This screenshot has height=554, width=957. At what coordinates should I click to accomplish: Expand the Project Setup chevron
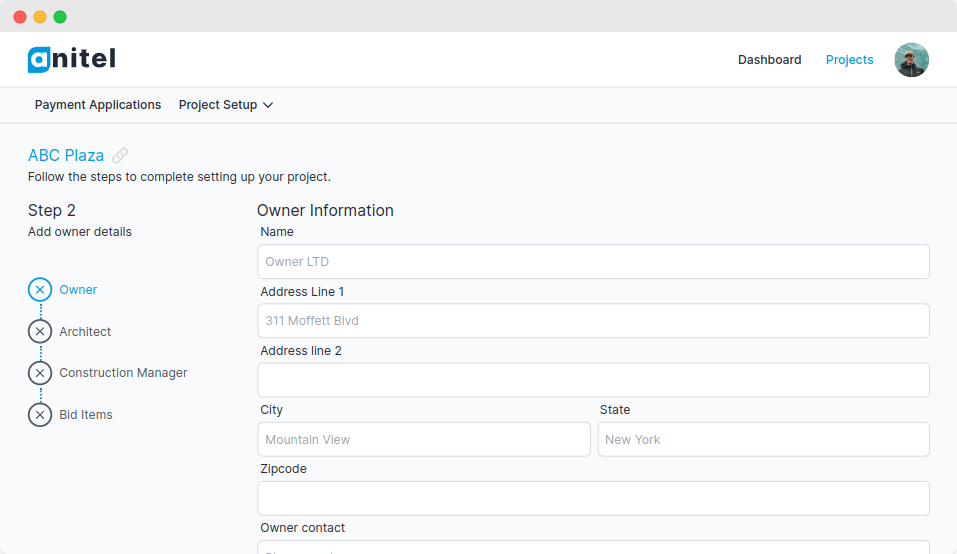[268, 105]
